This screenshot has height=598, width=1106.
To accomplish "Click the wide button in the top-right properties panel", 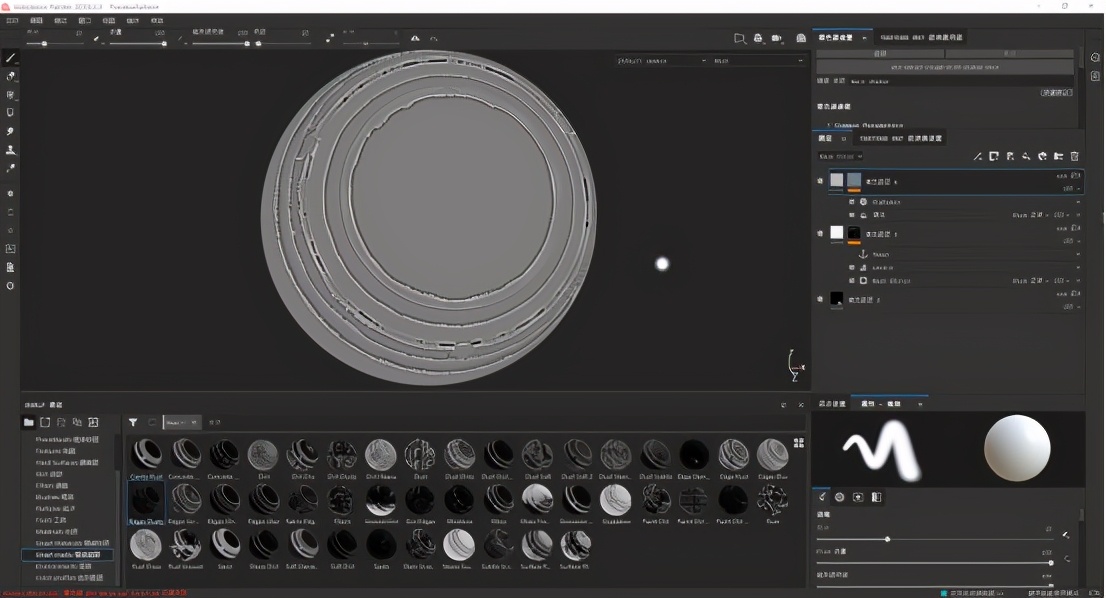I will [944, 68].
